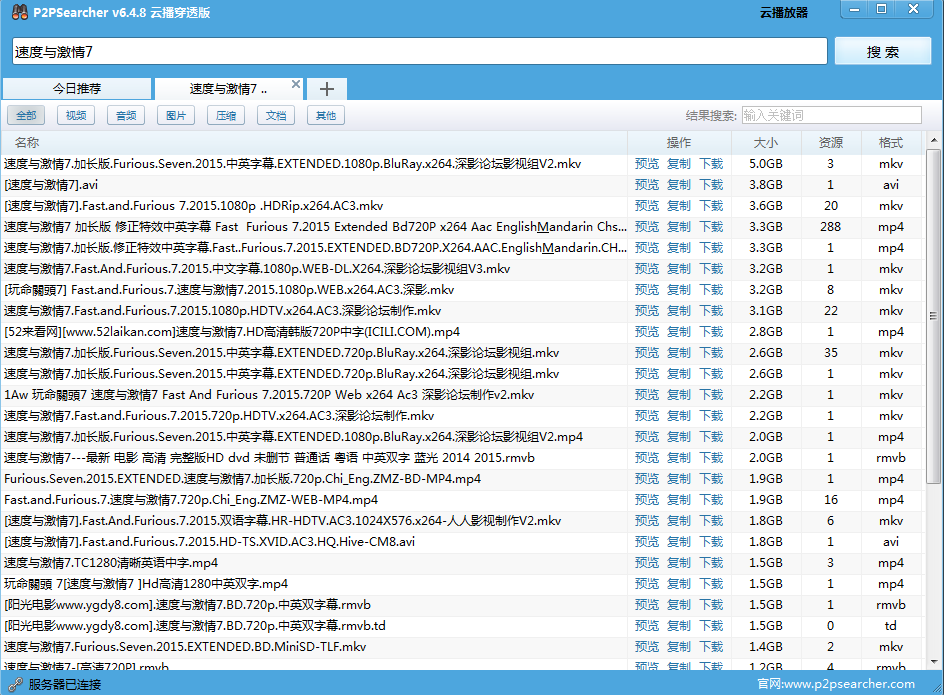Show only 压缩 archive results
The image size is (944, 695).
coord(226,115)
